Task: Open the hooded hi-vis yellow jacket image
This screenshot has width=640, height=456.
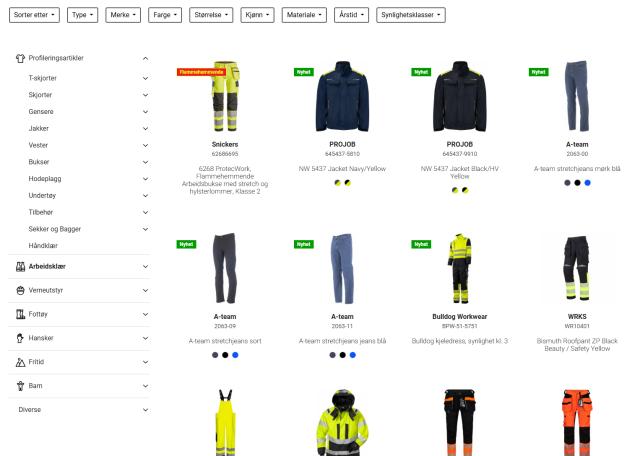Action: tap(342, 422)
